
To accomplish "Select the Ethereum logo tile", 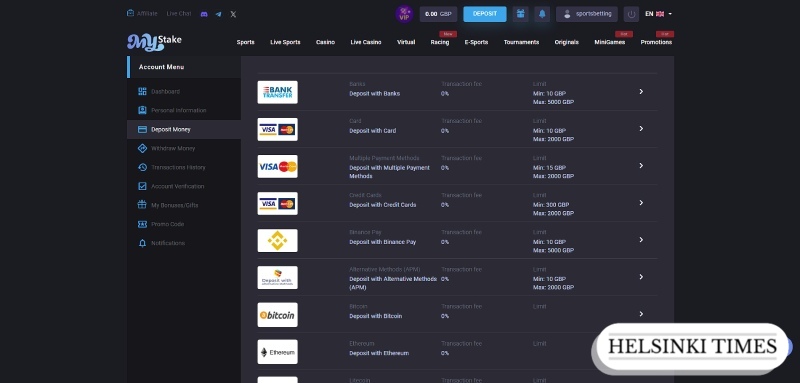I will click(x=278, y=352).
